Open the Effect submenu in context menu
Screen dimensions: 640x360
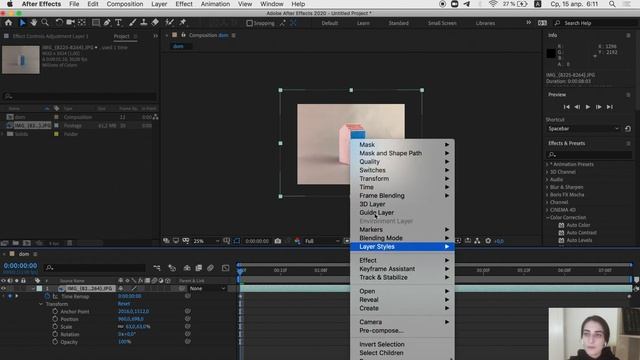click(402, 260)
